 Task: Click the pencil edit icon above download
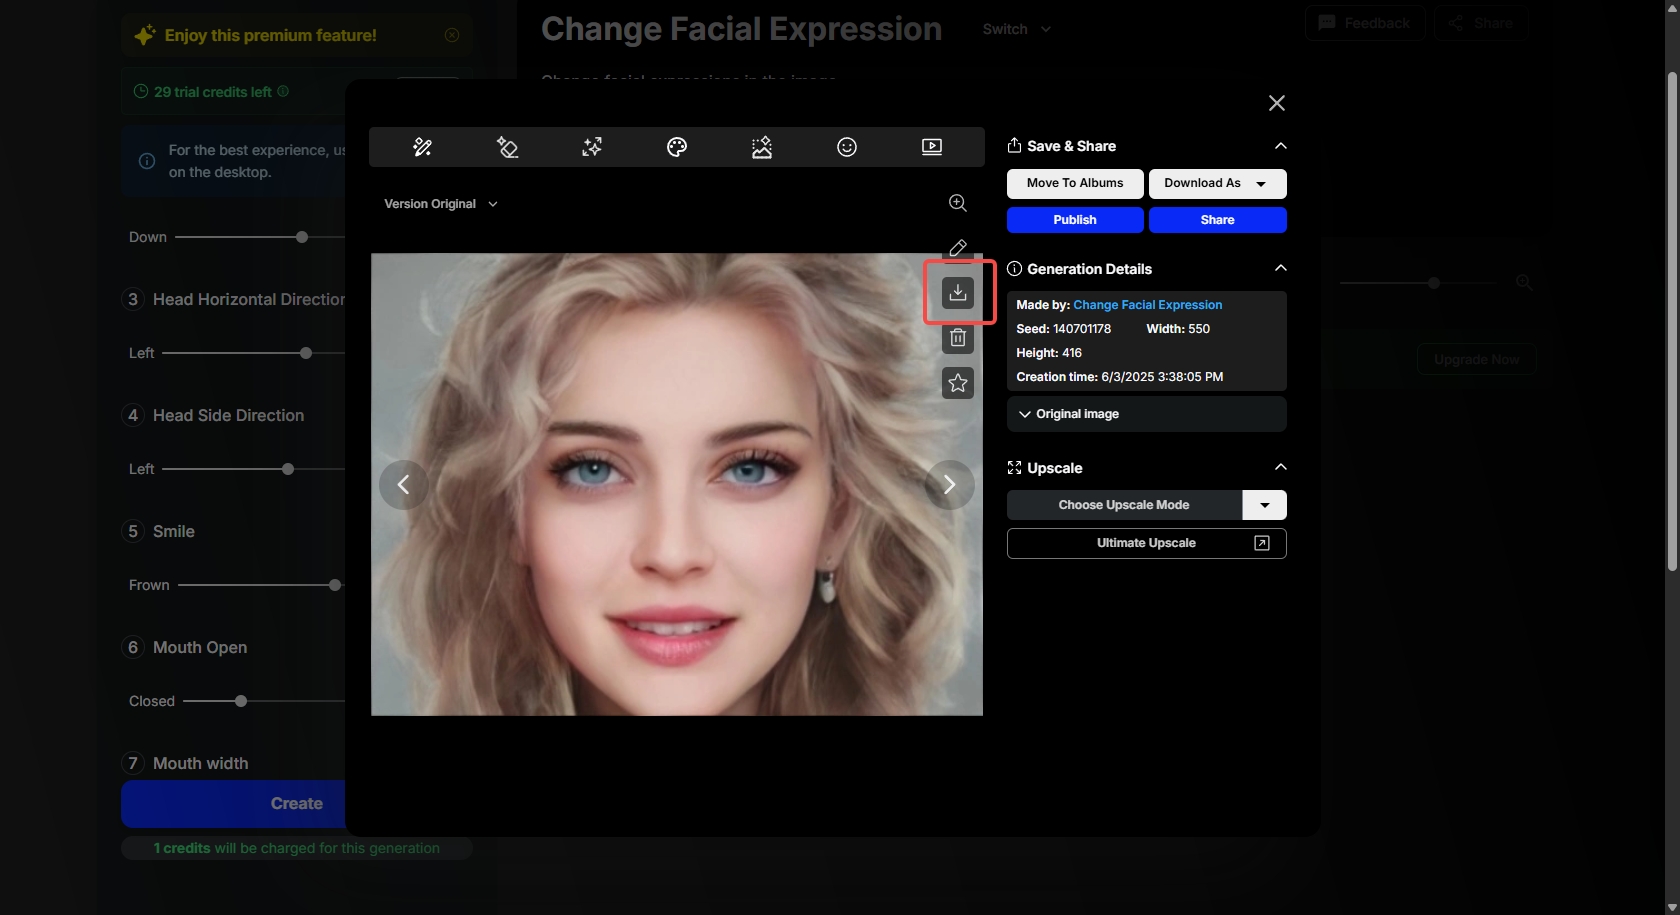coord(958,247)
